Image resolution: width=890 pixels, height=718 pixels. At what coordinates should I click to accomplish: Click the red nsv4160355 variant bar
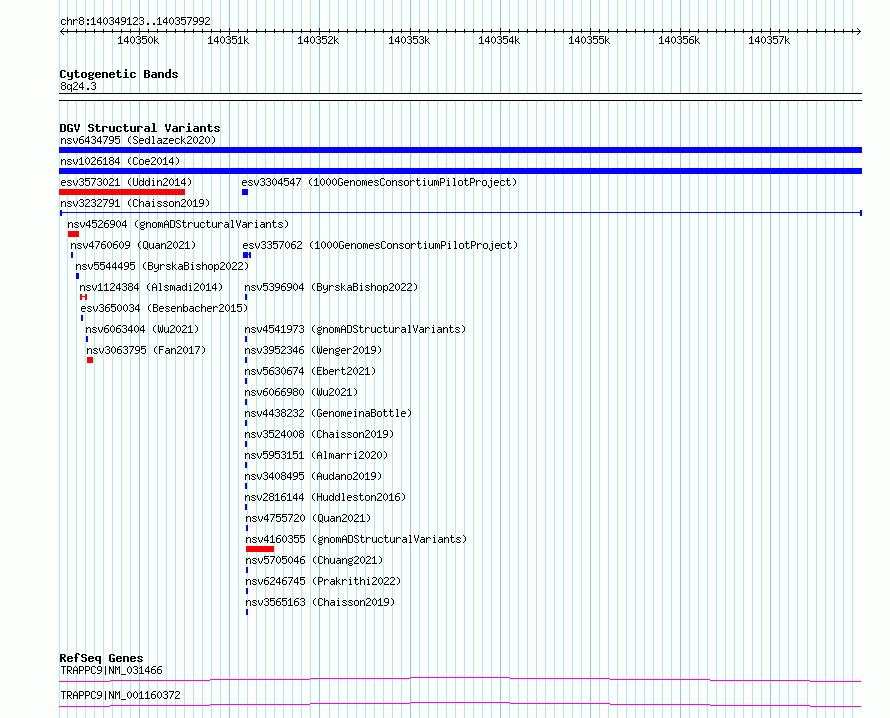(x=260, y=549)
